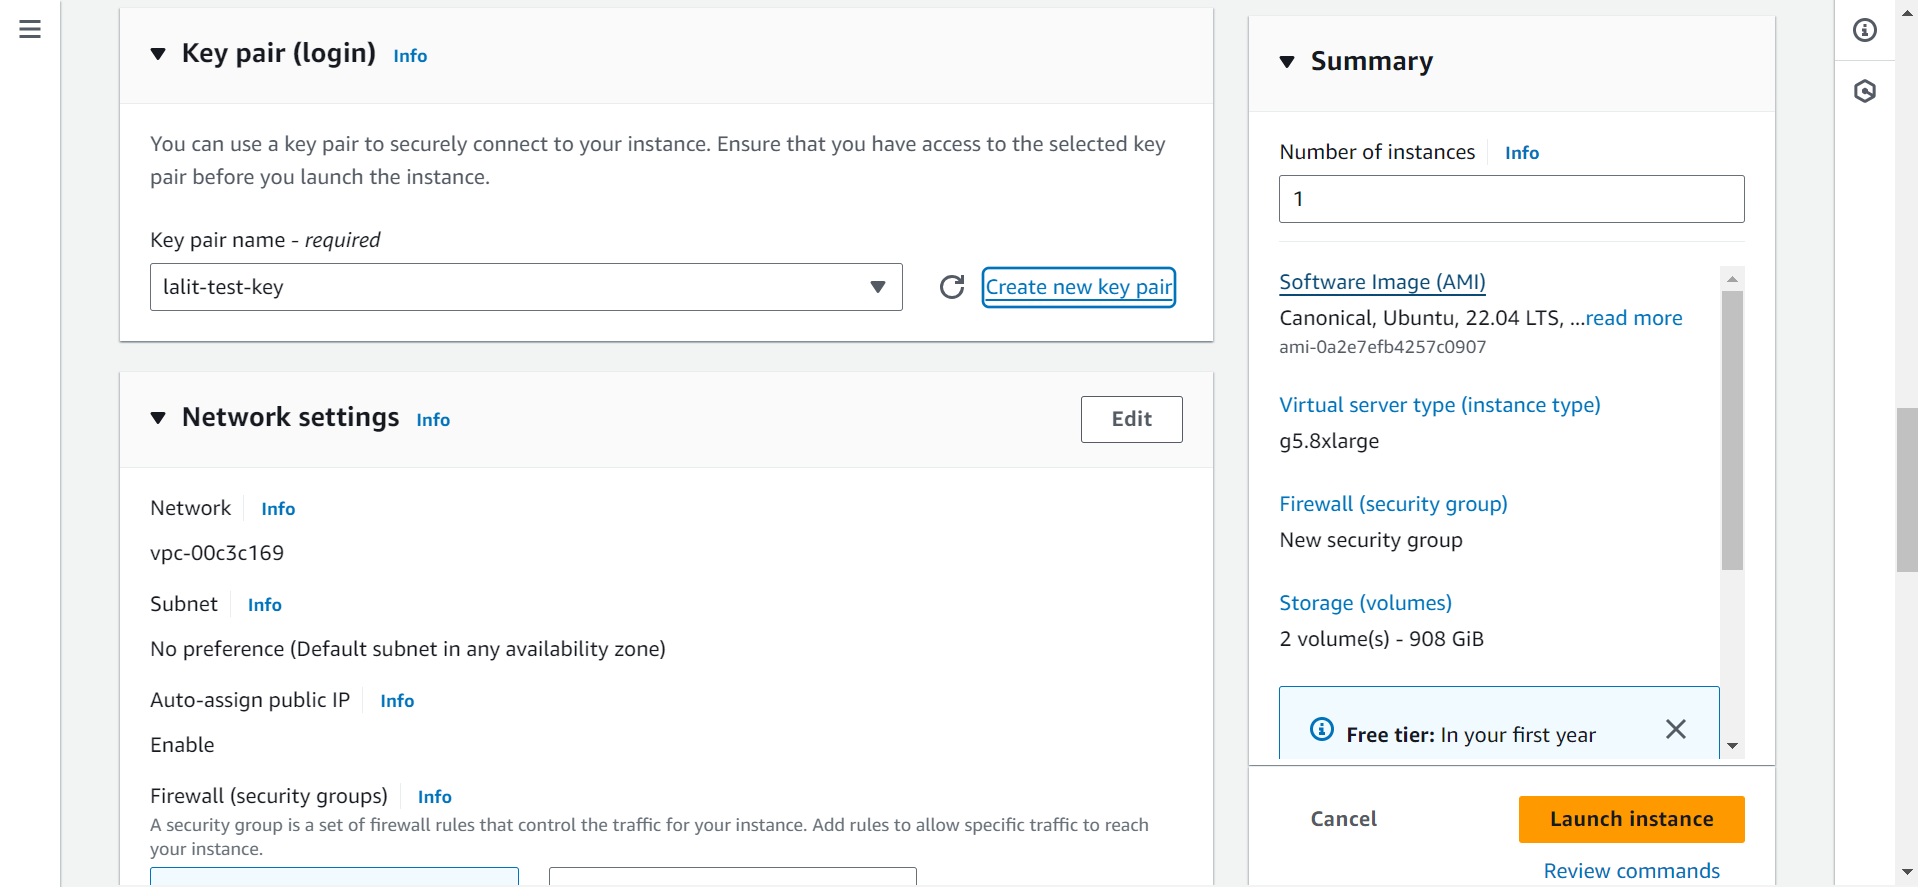Viewport: 1918px width, 887px height.
Task: Click the Launch instance button
Action: pos(1631,819)
